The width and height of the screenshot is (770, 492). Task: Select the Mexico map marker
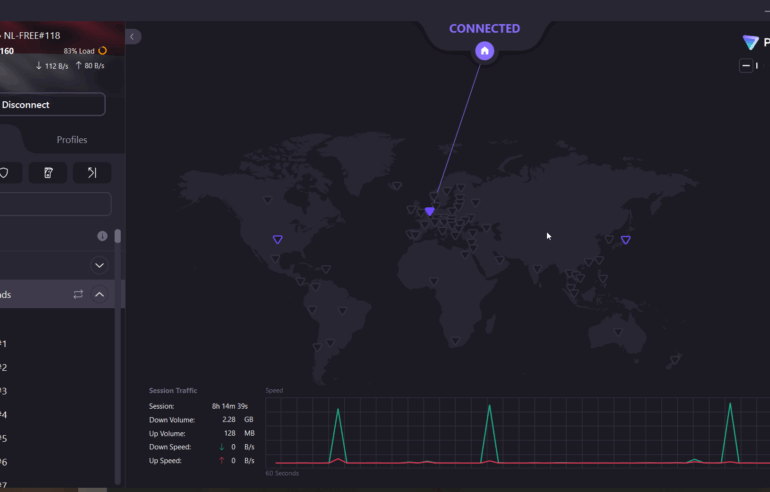(275, 259)
